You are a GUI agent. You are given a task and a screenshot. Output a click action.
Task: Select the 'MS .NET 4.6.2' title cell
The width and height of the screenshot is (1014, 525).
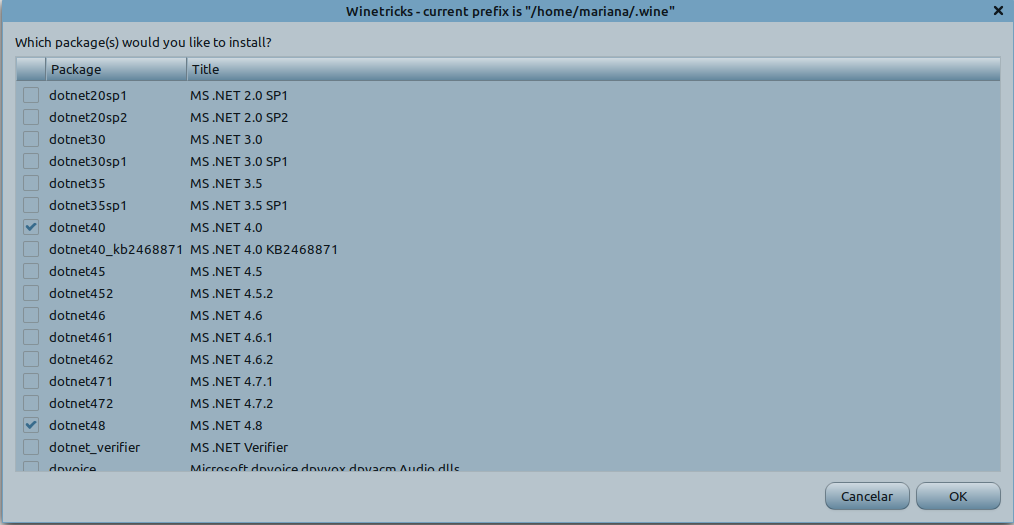(232, 359)
